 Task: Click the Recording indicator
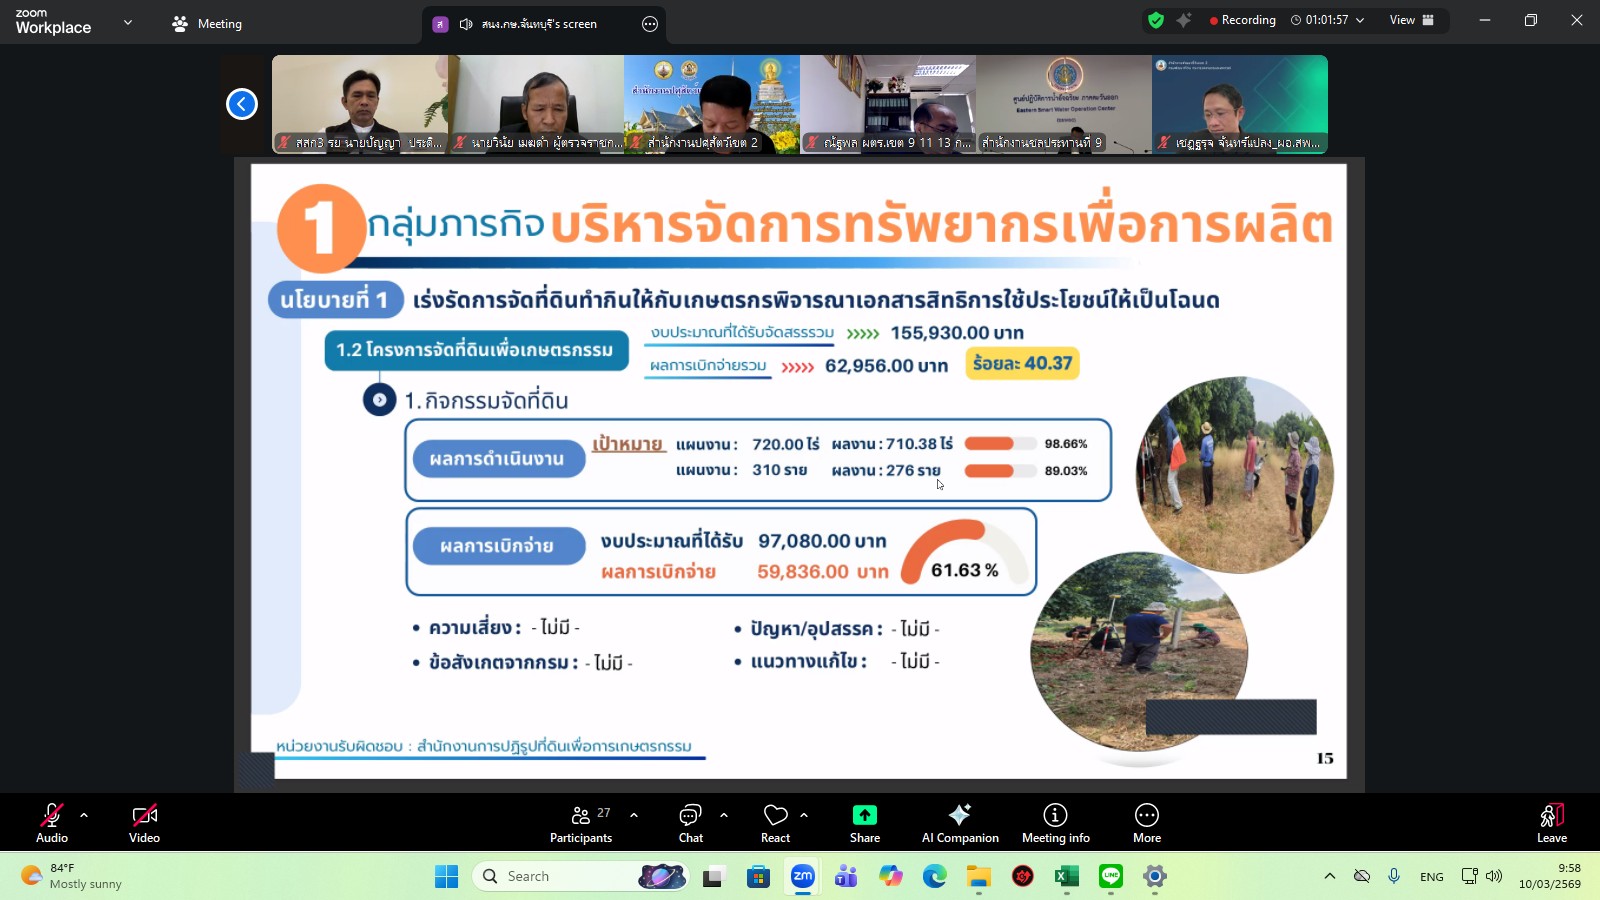click(1243, 19)
